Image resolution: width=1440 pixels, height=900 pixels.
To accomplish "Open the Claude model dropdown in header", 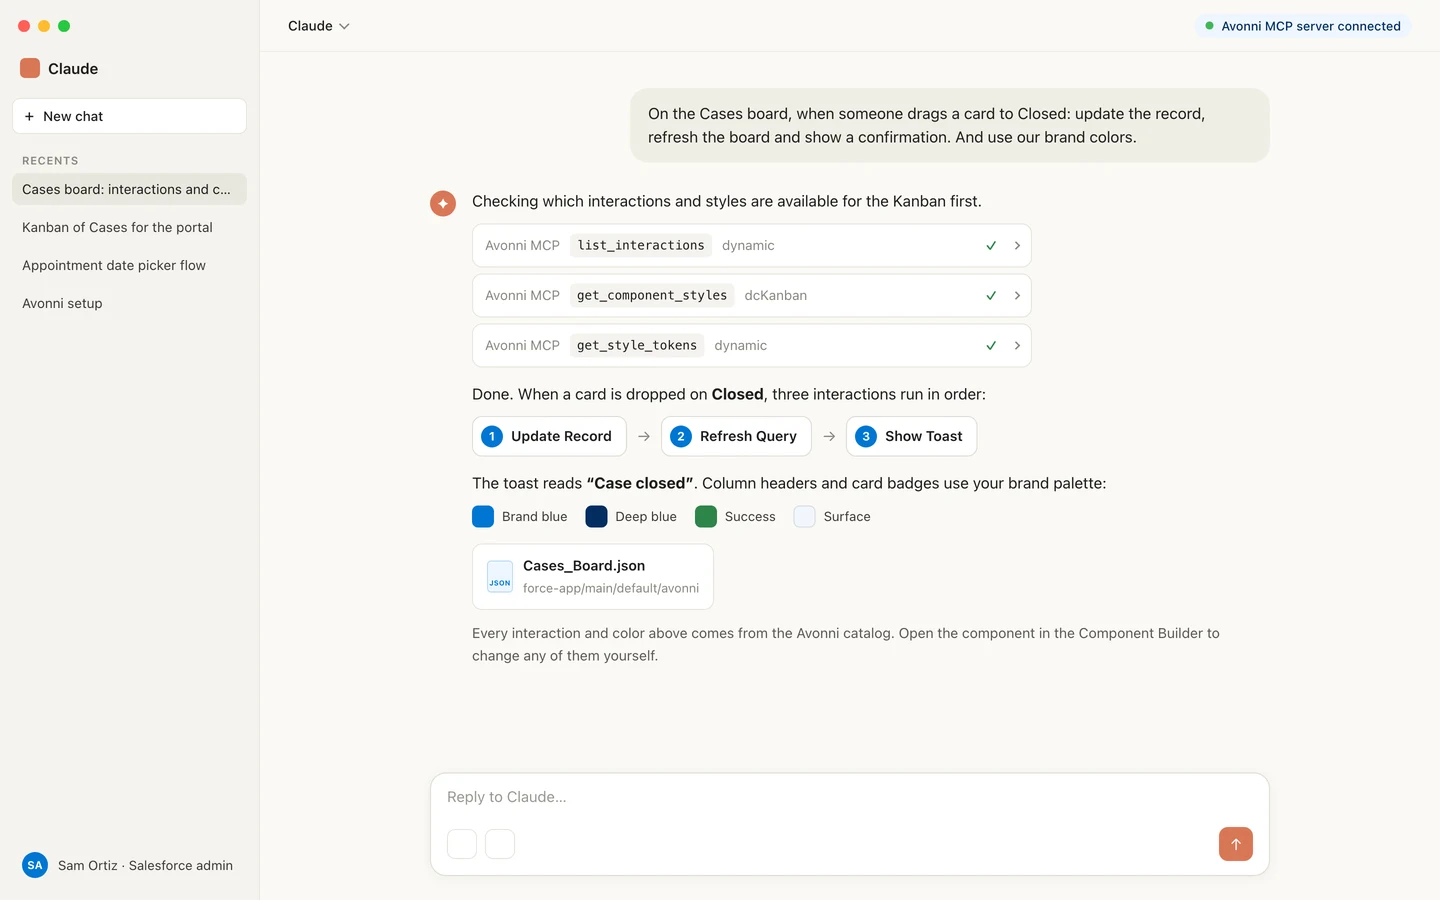I will [x=318, y=26].
